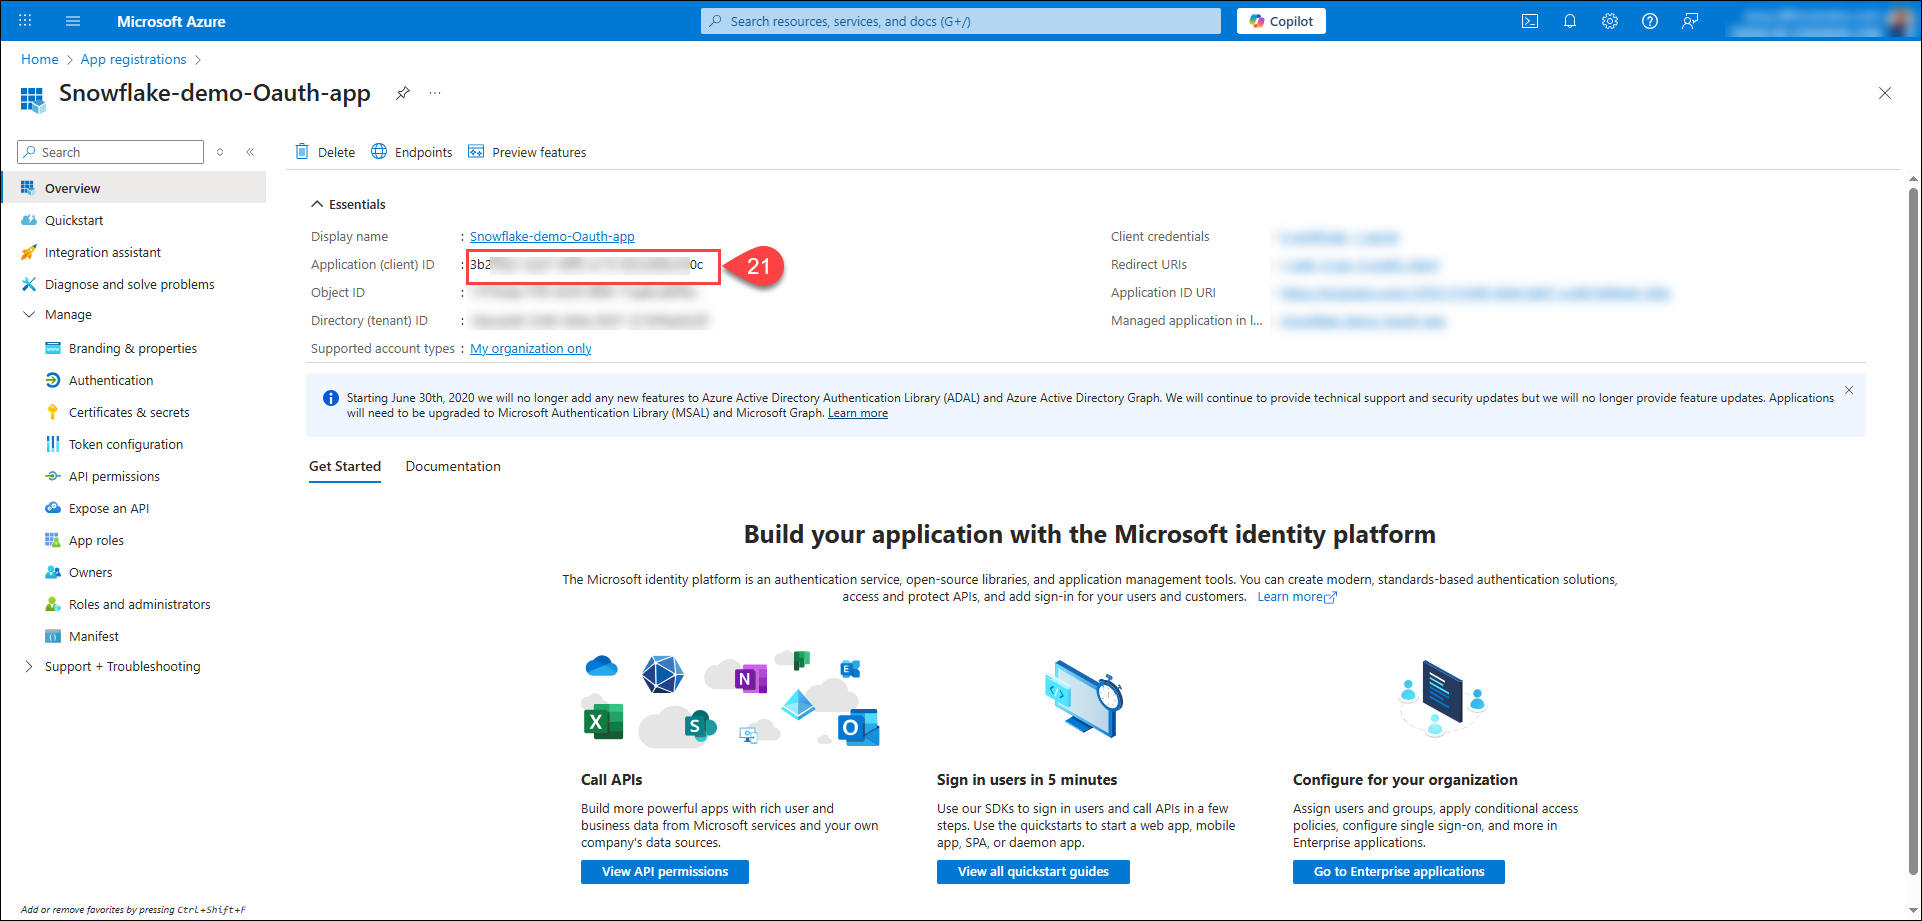
Task: Open portal settings gear icon
Action: 1609,21
